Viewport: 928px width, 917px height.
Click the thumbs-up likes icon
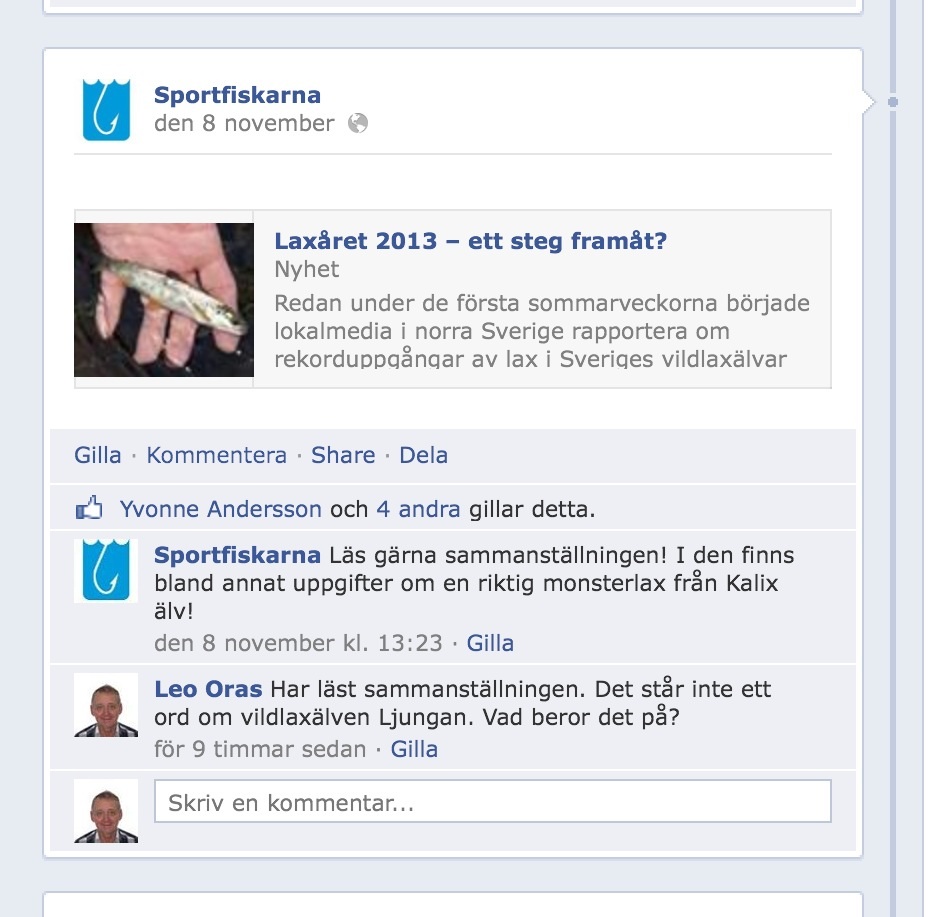coord(89,509)
